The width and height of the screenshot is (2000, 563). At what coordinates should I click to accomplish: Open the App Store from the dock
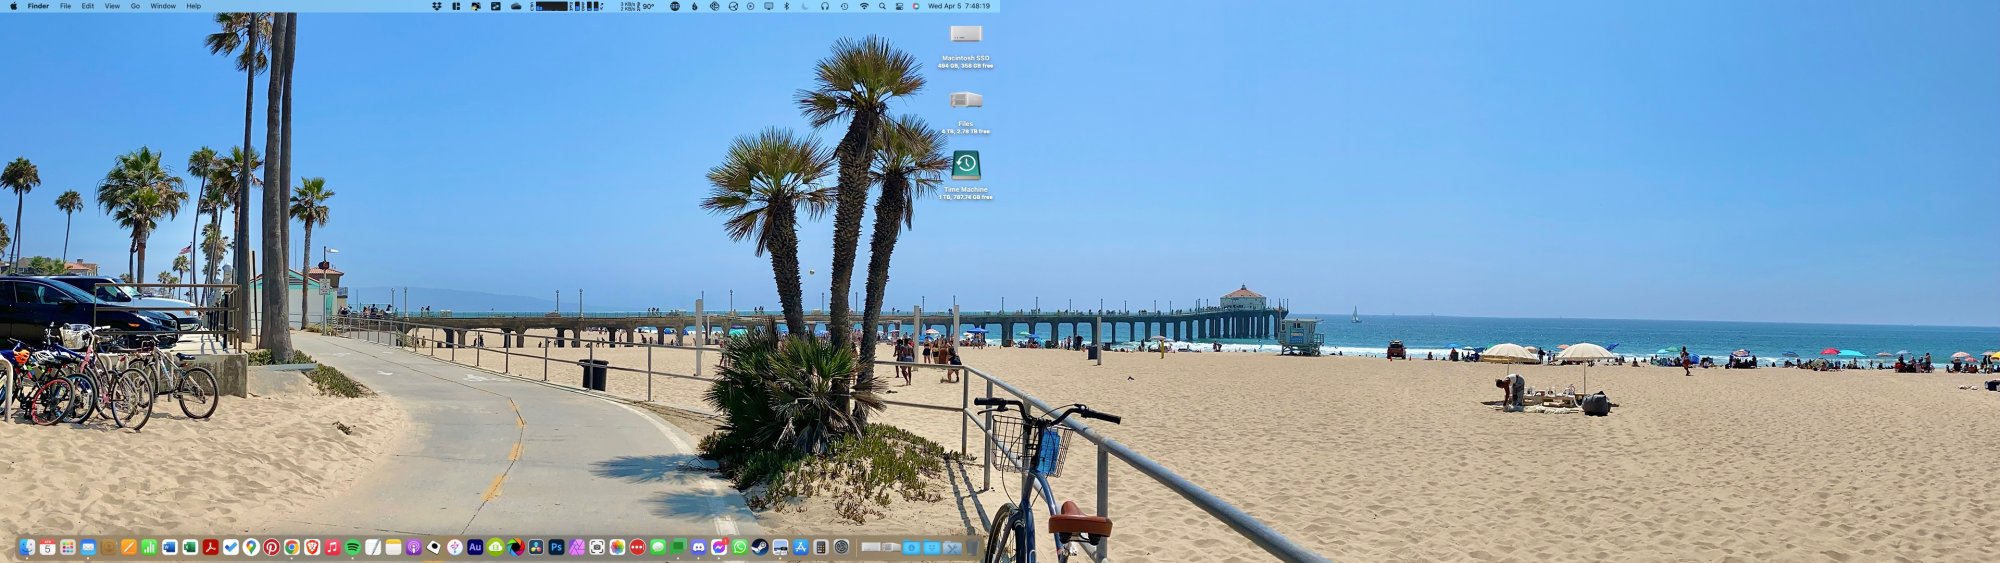801,547
